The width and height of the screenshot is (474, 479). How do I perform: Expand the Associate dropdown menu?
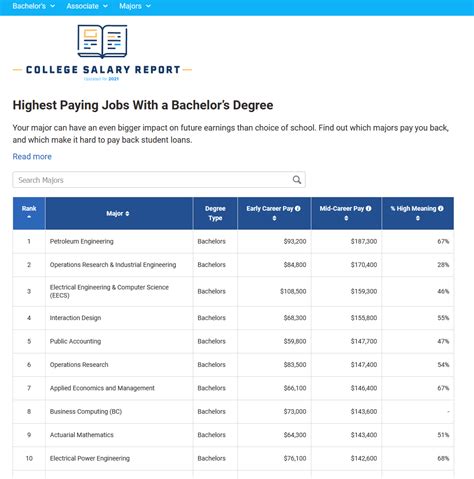(x=87, y=6)
